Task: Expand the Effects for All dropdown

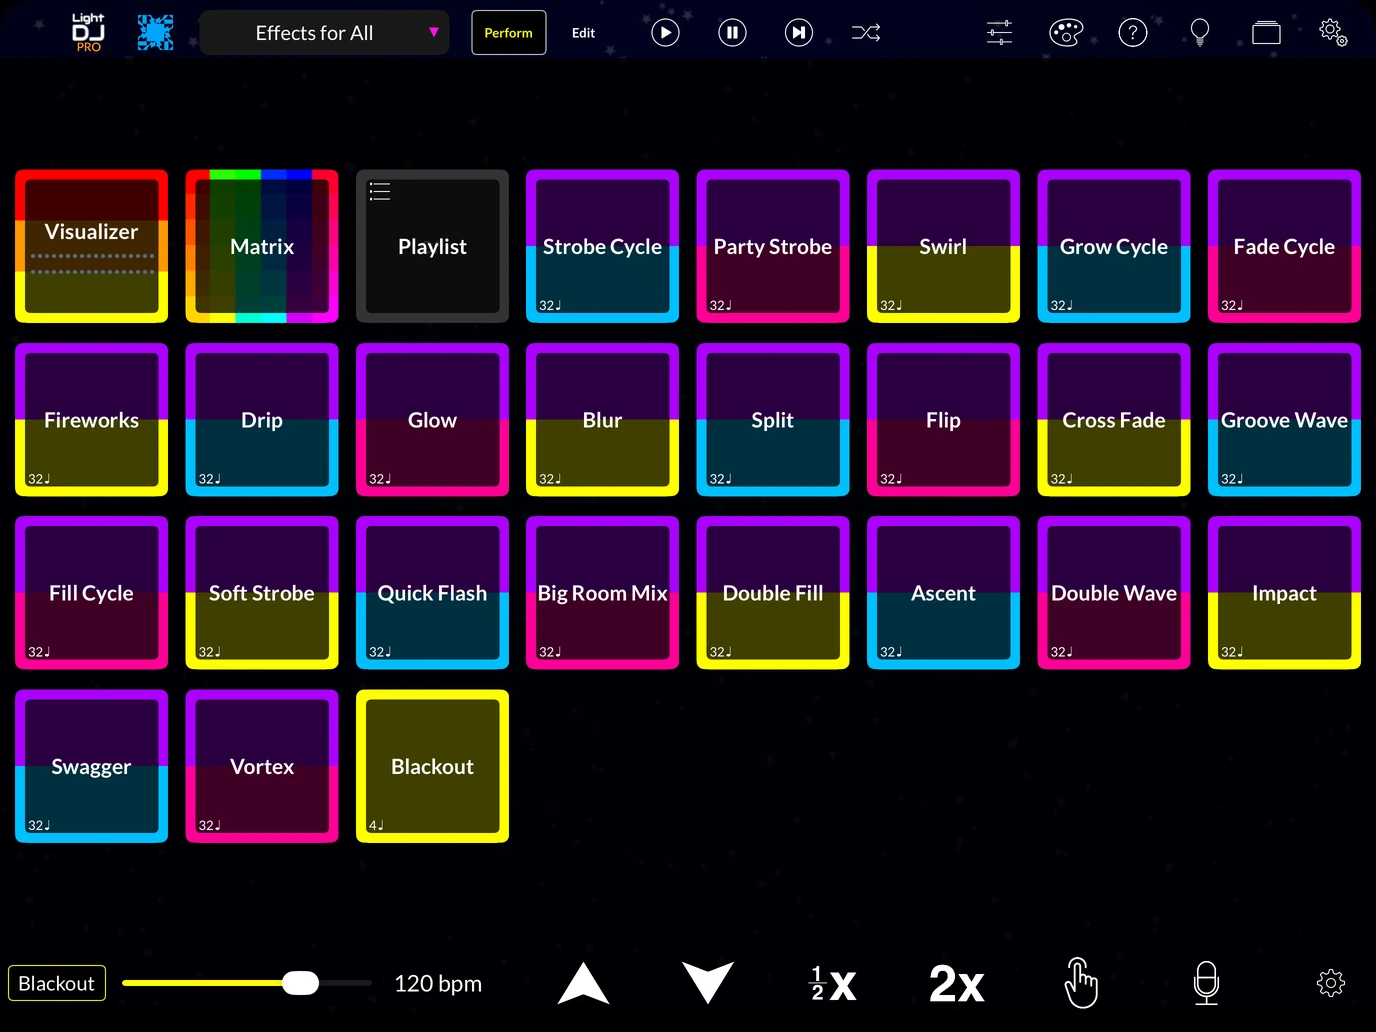Action: pos(324,33)
